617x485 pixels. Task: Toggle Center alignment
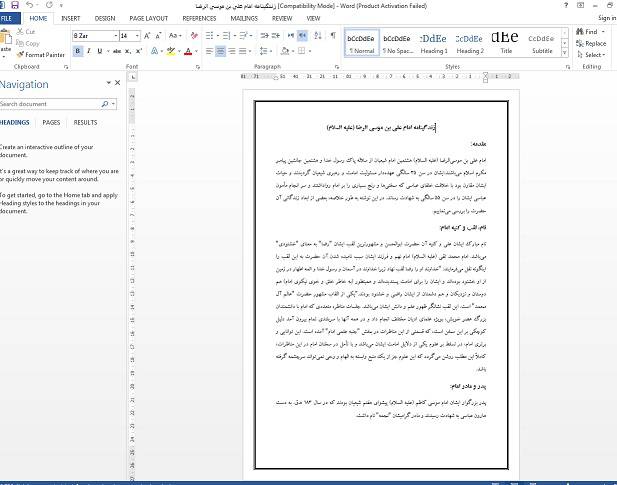click(x=220, y=51)
